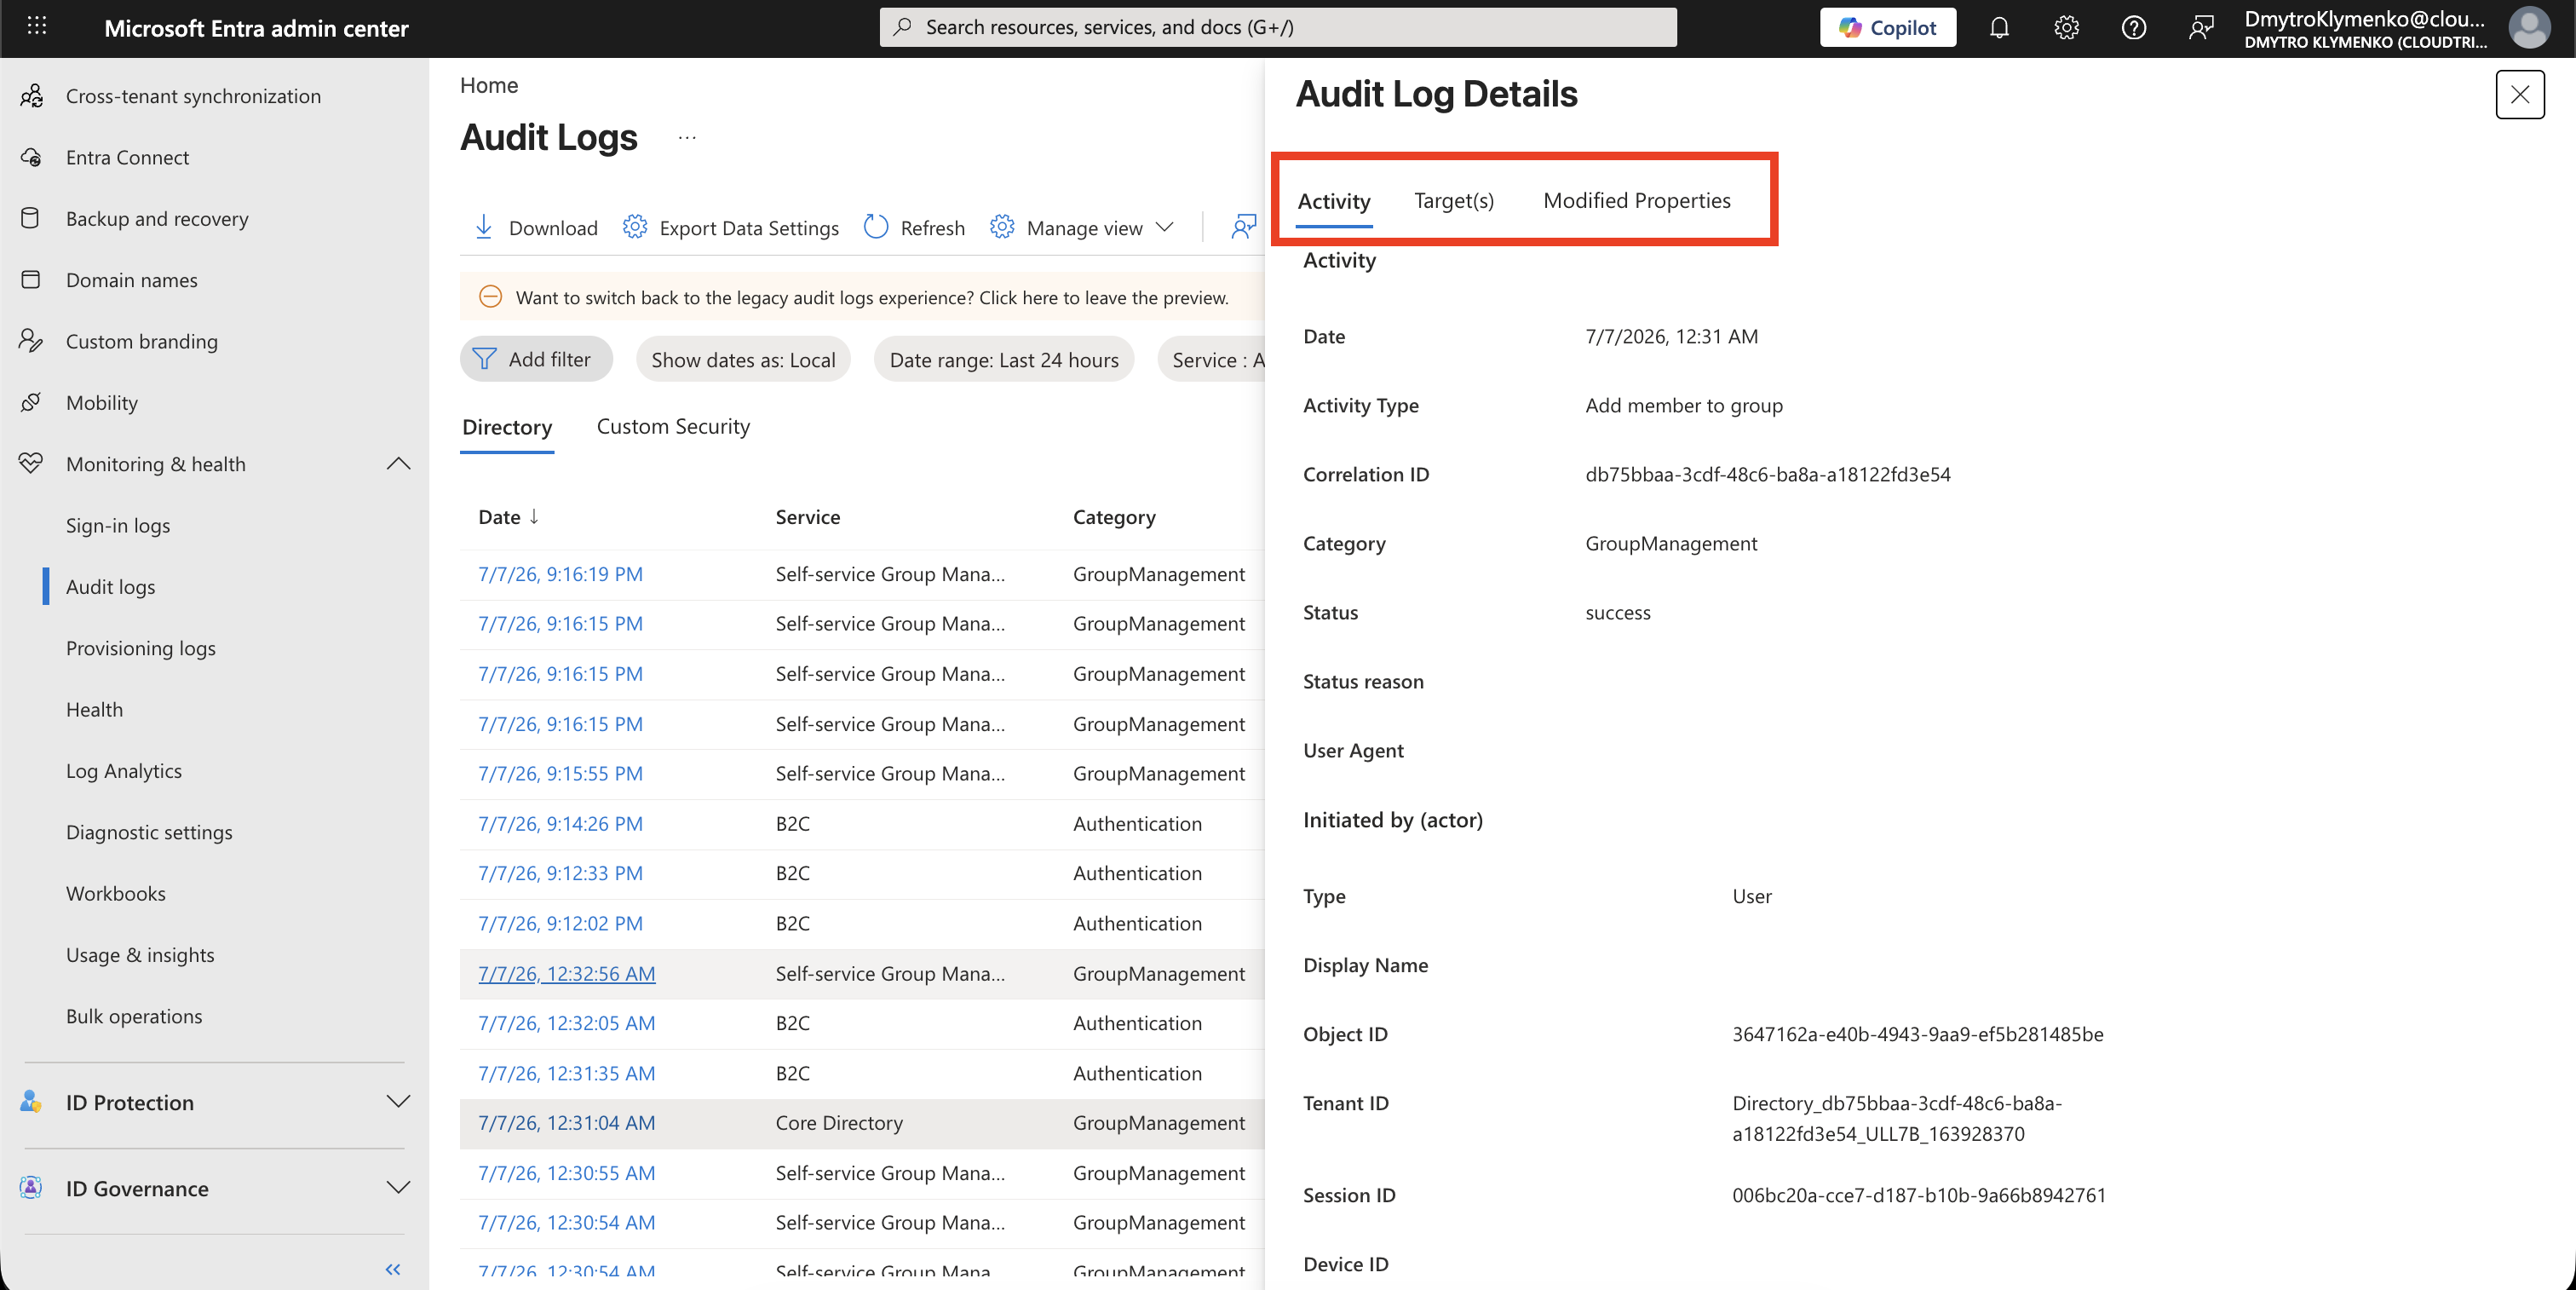Open the 7/7/26, 9:15:55 PM log entry
Image resolution: width=2576 pixels, height=1290 pixels.
coord(560,773)
